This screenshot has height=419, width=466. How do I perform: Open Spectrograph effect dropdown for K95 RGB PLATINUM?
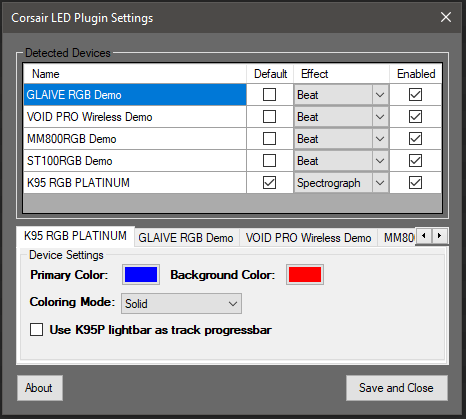341,183
